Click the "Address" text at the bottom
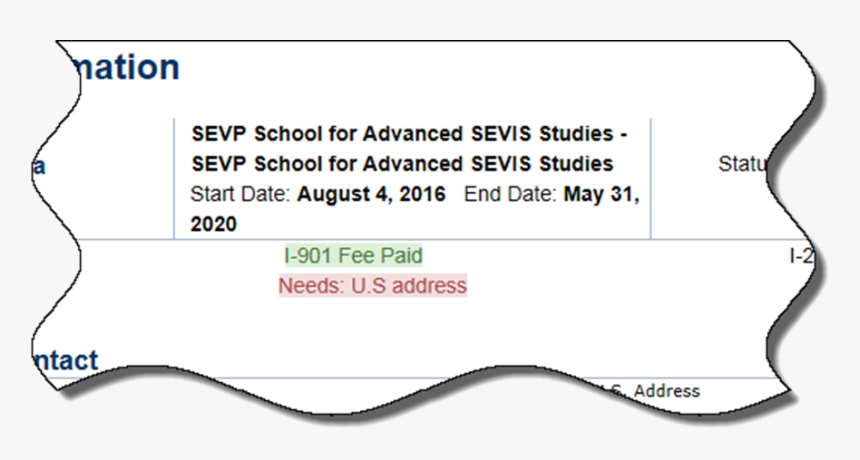The image size is (860, 460). pyautogui.click(x=667, y=391)
